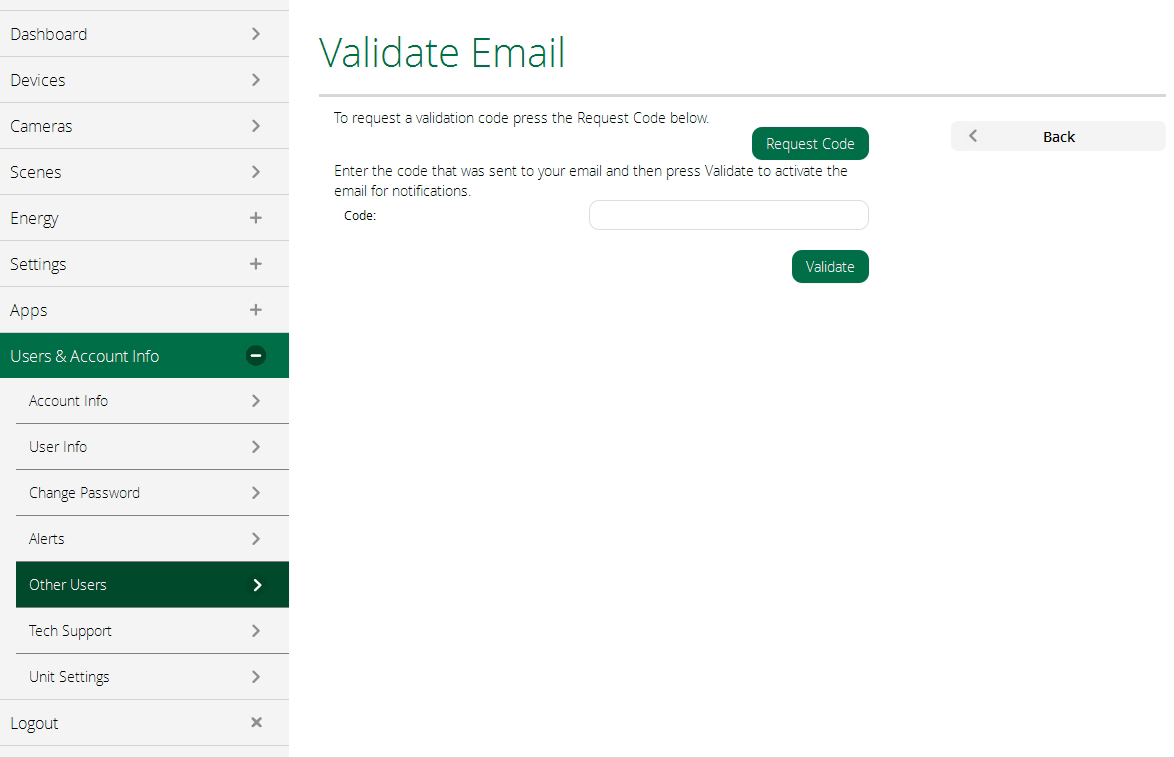Screen dimensions: 1174x757
Task: Go to User Info page
Action: coord(58,447)
